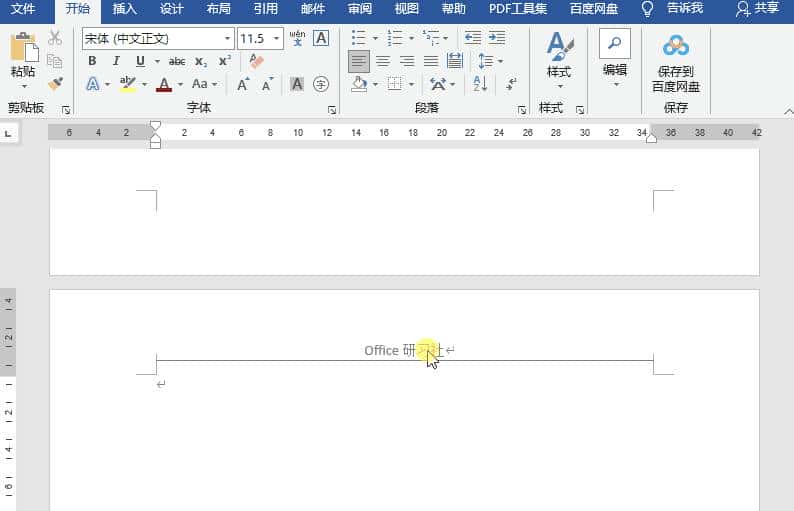The width and height of the screenshot is (794, 511).
Task: Save to Baidu Netdisk
Action: click(676, 64)
